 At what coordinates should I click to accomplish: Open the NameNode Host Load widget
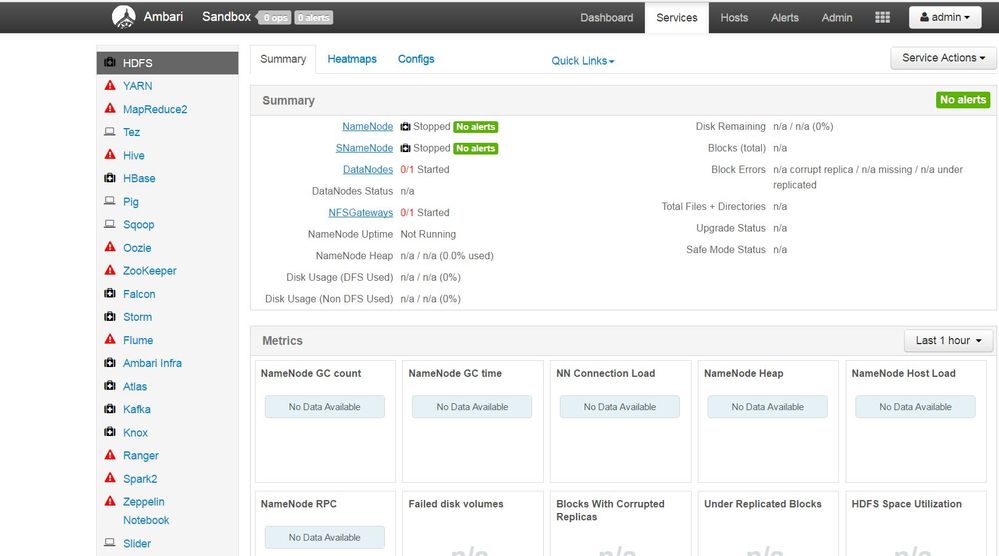916,422
